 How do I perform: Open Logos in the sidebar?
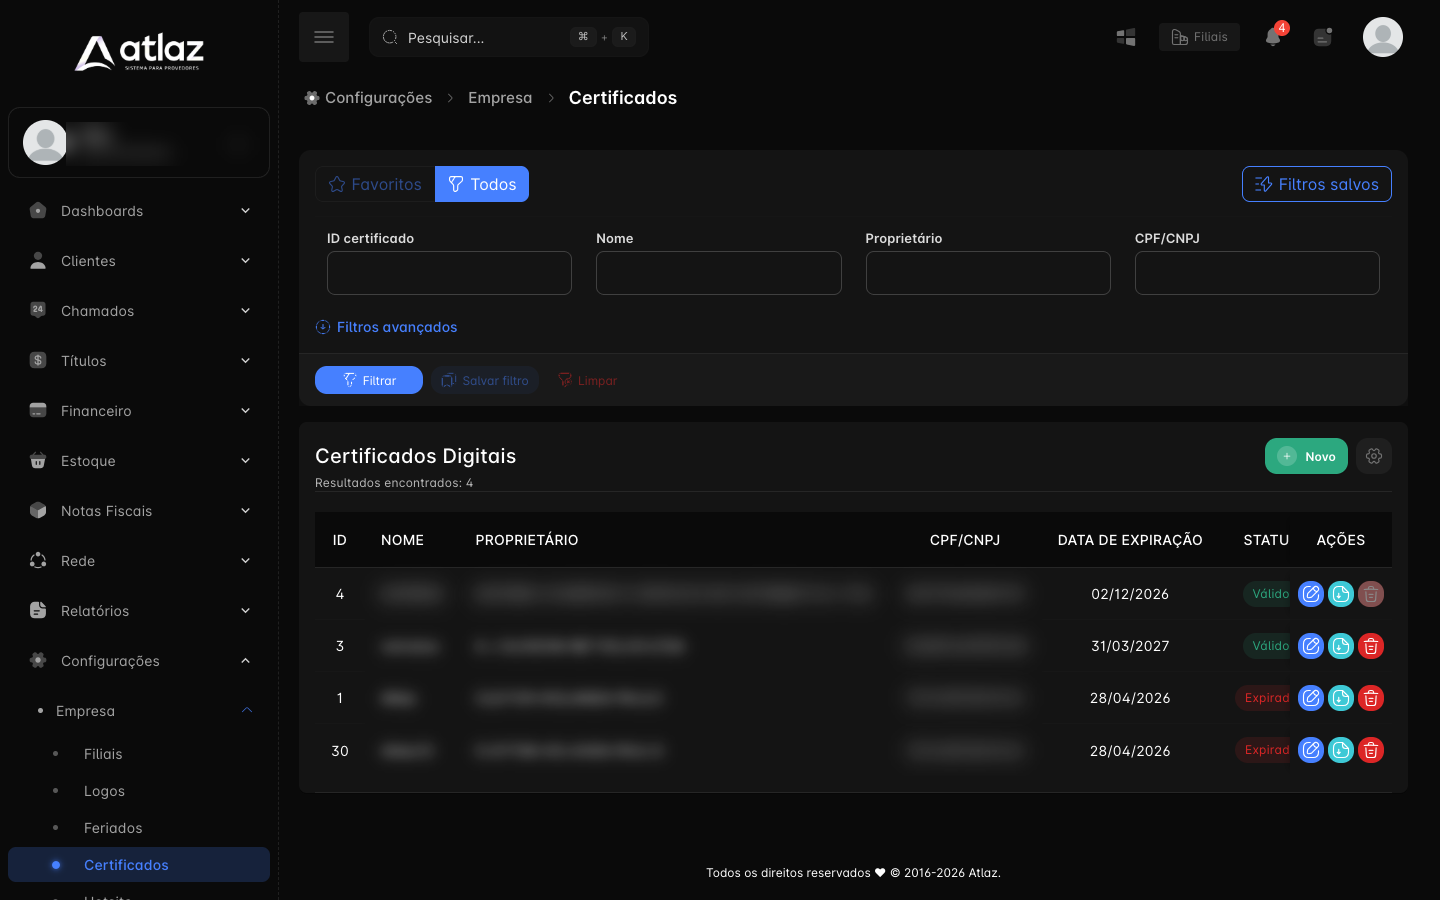tap(104, 791)
